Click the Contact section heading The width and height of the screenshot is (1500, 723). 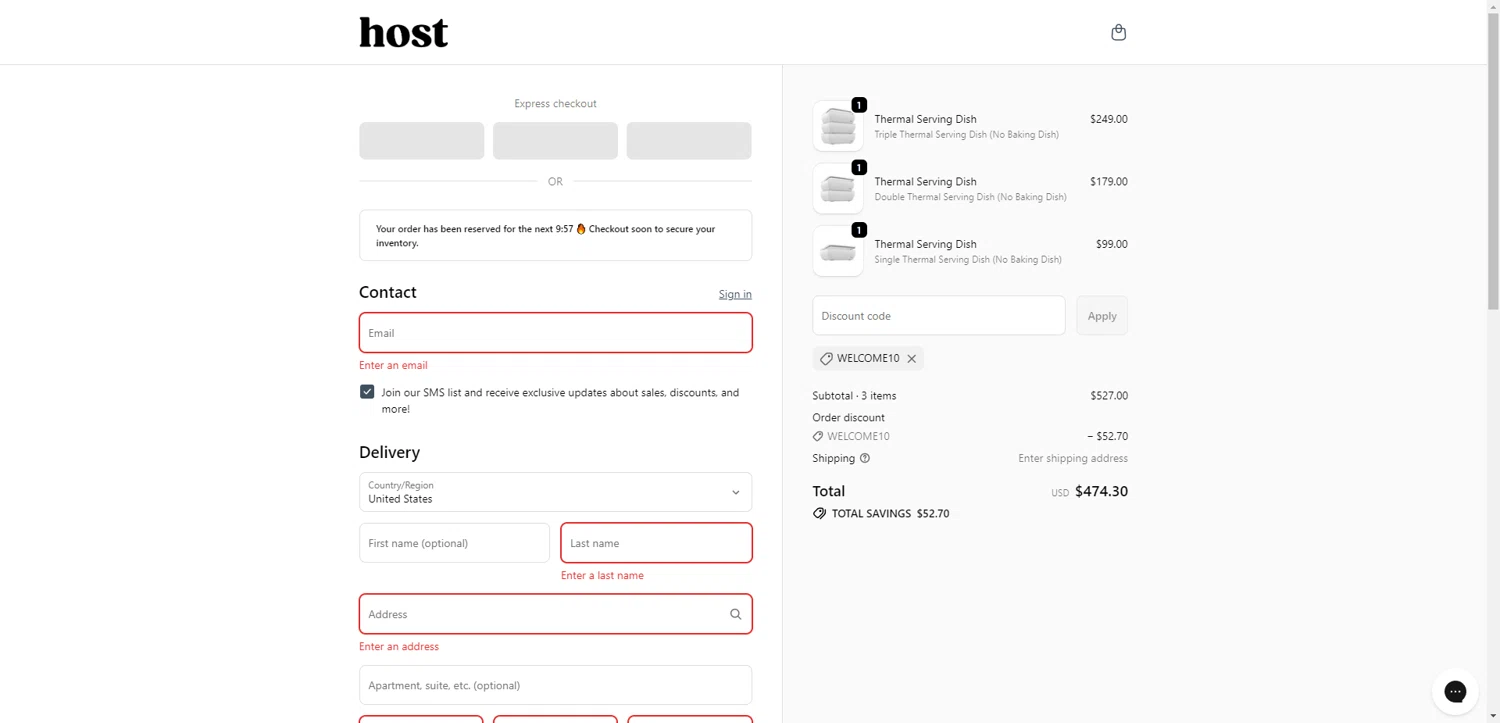tap(388, 292)
